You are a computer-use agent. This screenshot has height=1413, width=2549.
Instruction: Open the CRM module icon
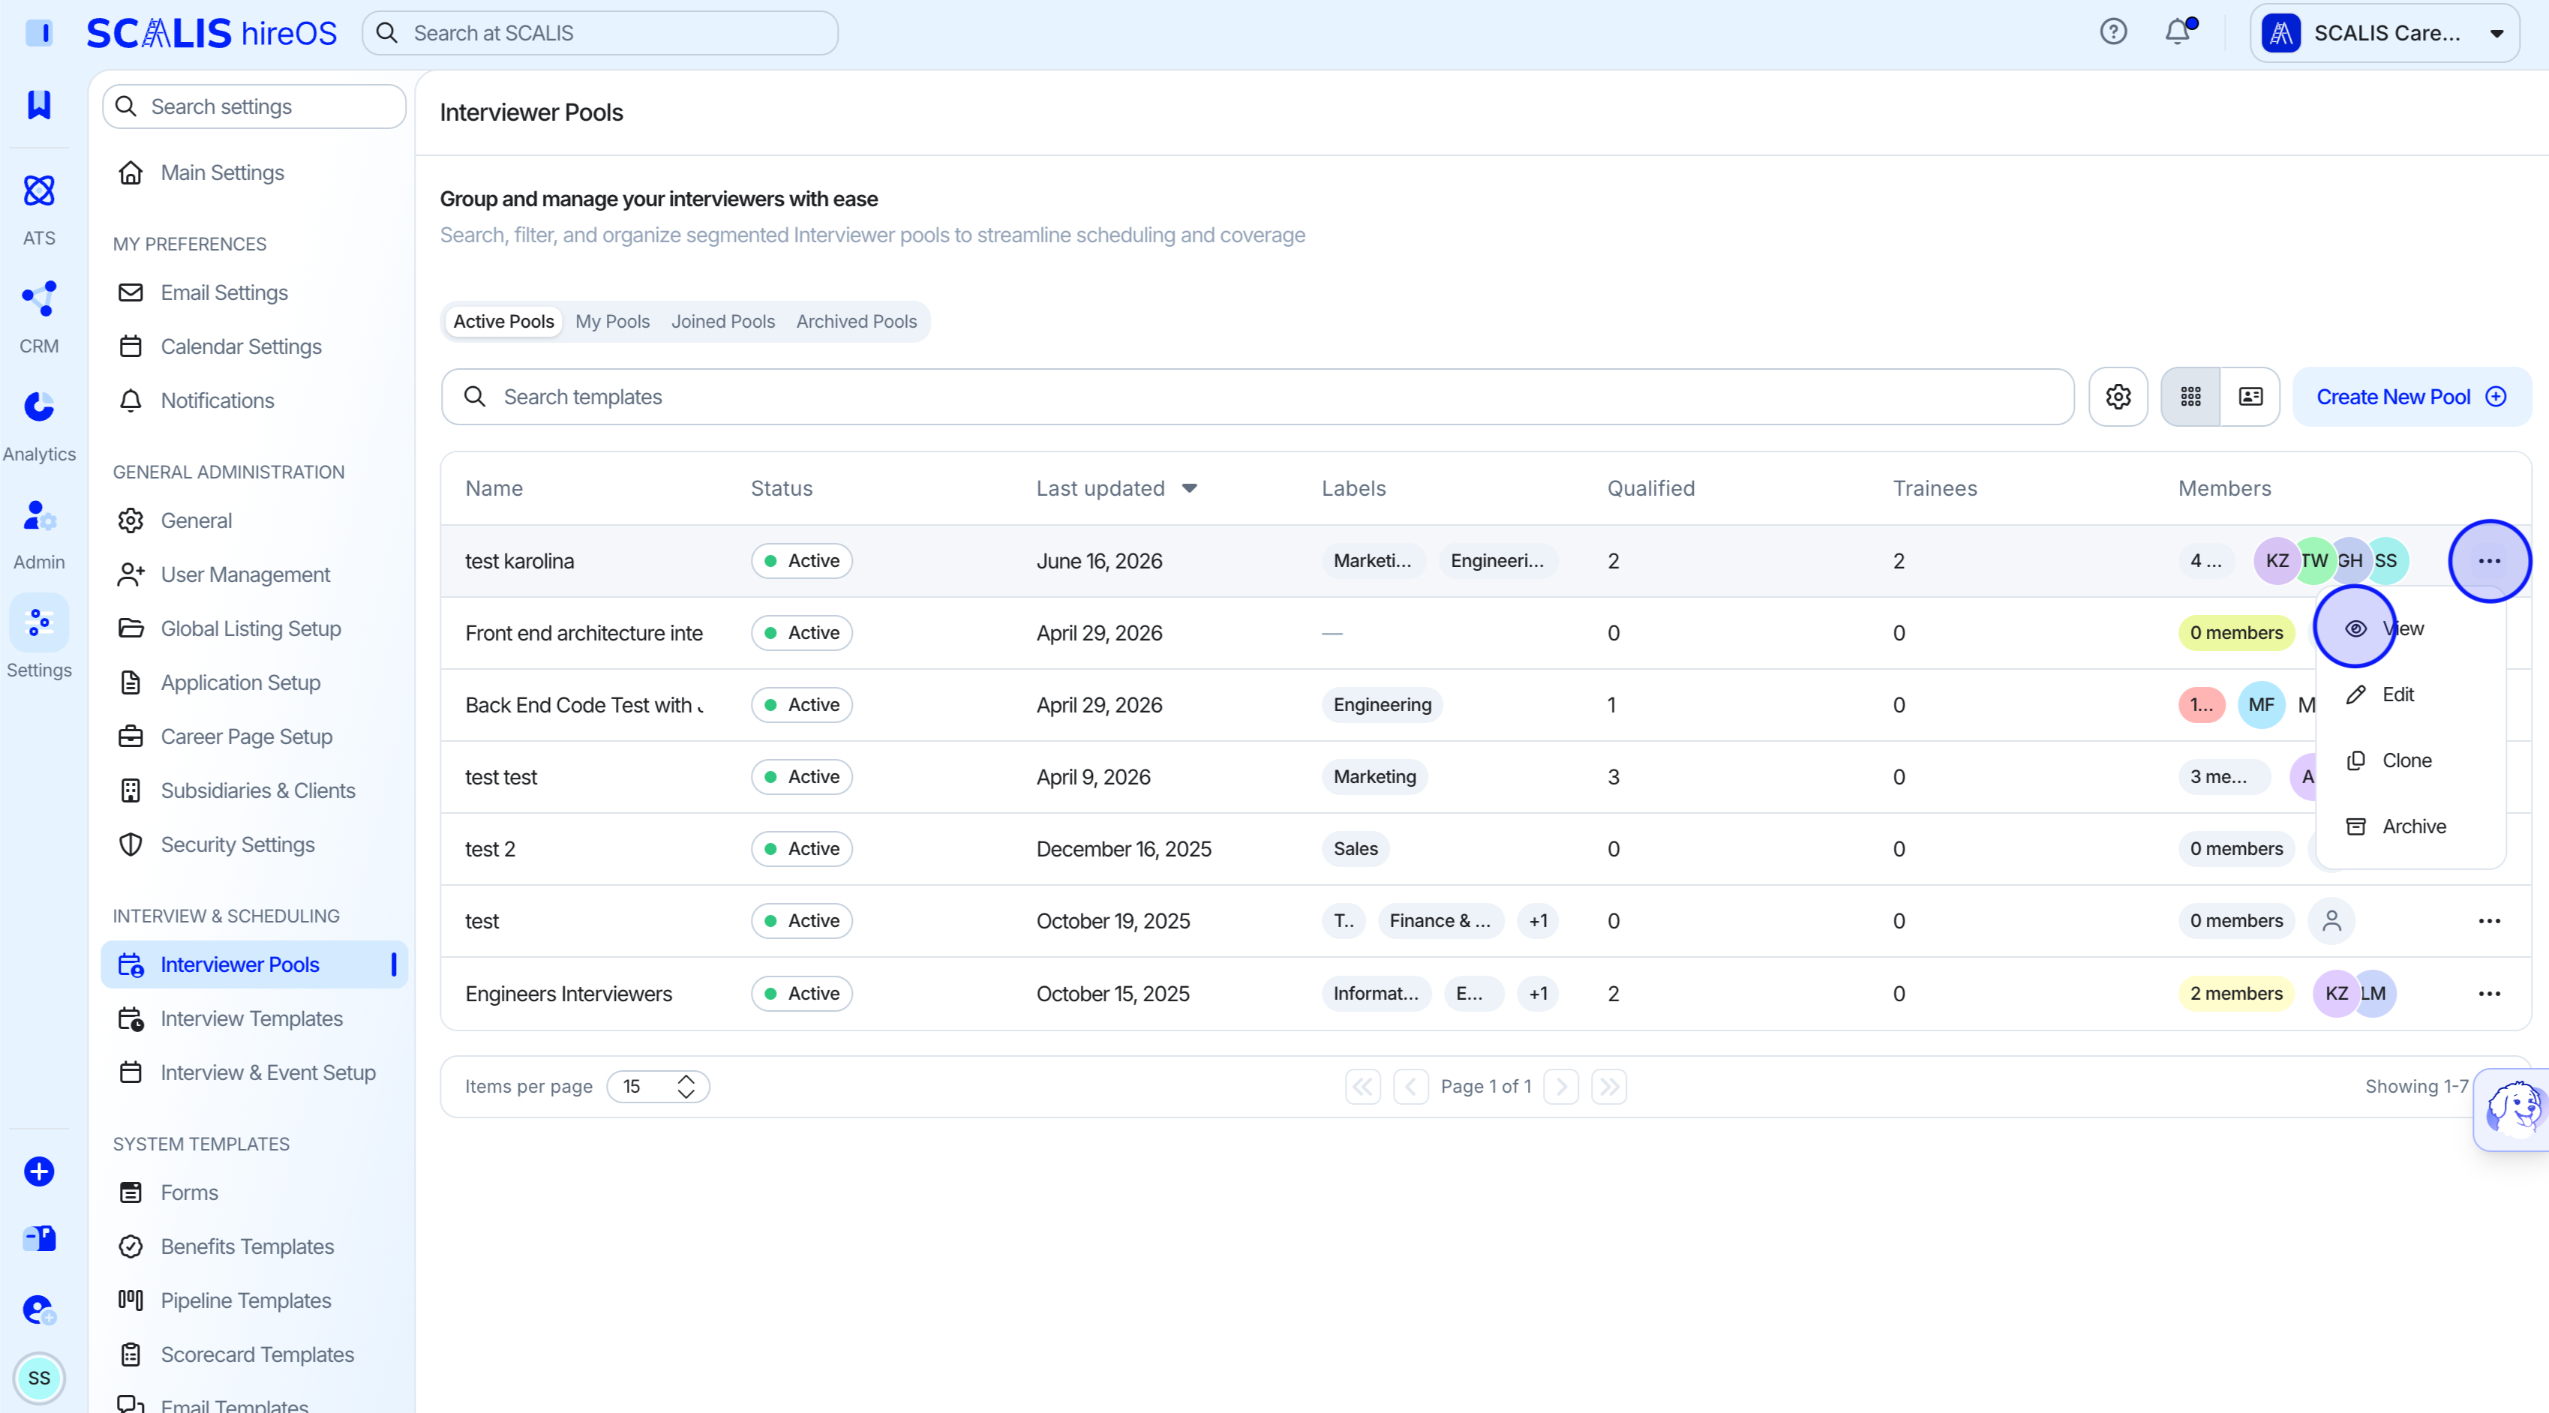tap(39, 299)
